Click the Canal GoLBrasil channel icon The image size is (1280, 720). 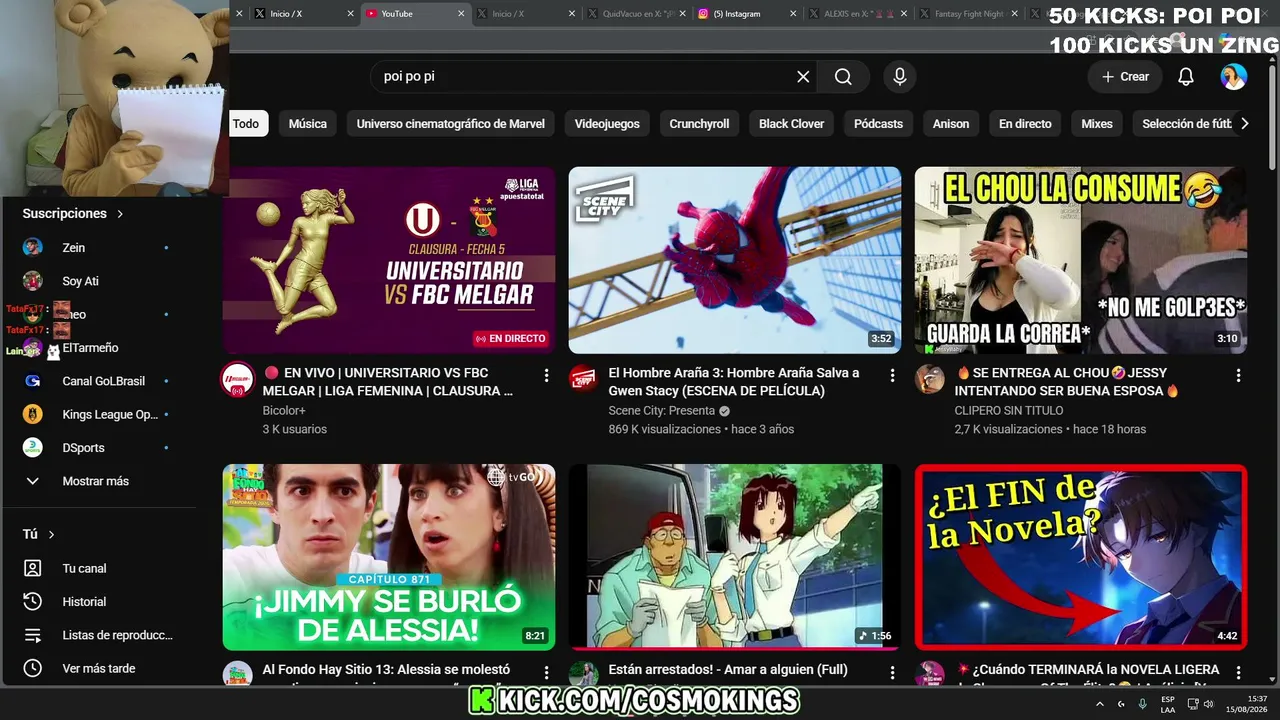coord(33,381)
